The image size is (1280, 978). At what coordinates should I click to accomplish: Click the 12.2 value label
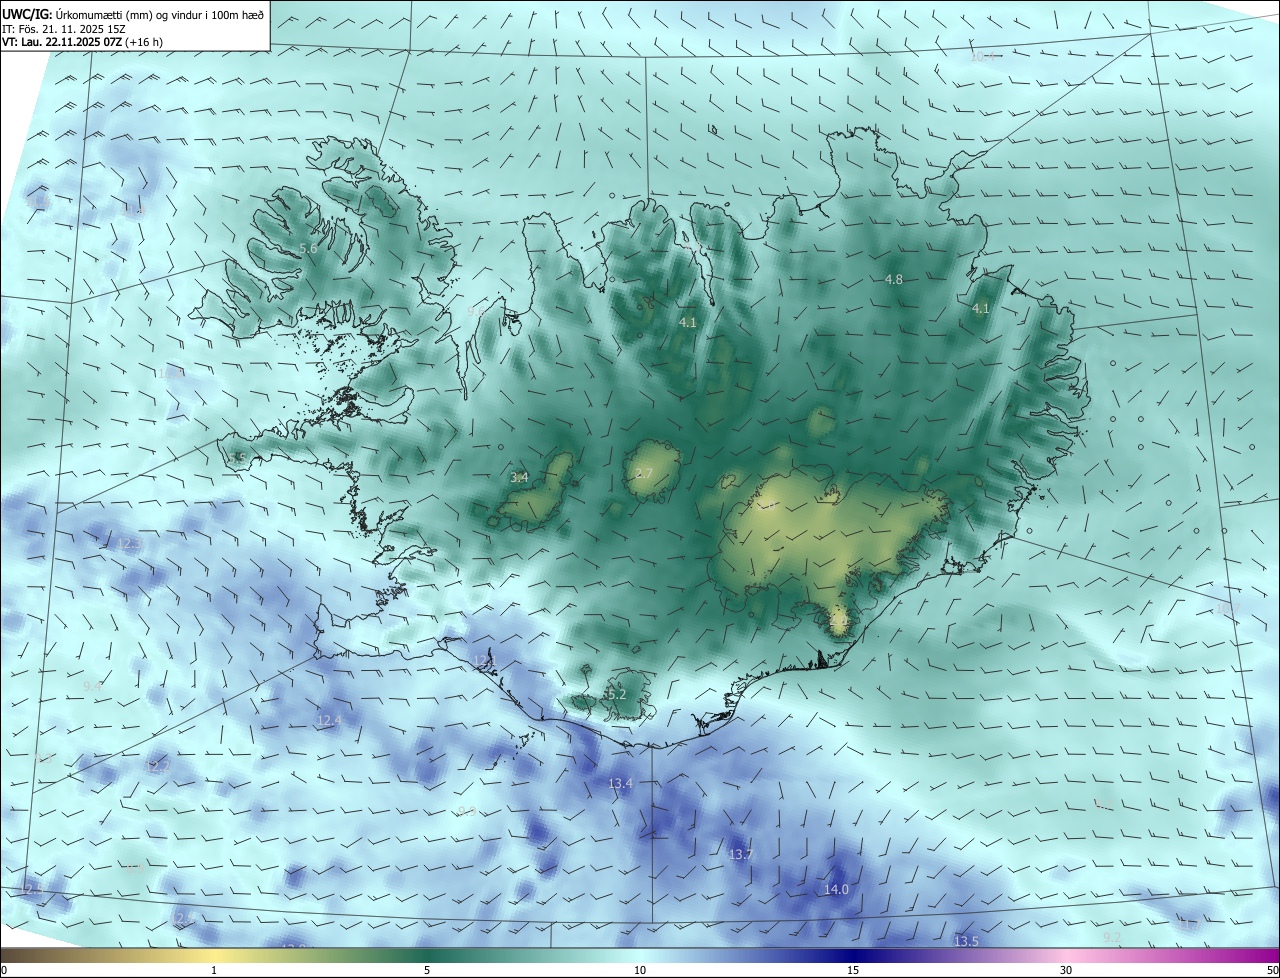click(159, 766)
